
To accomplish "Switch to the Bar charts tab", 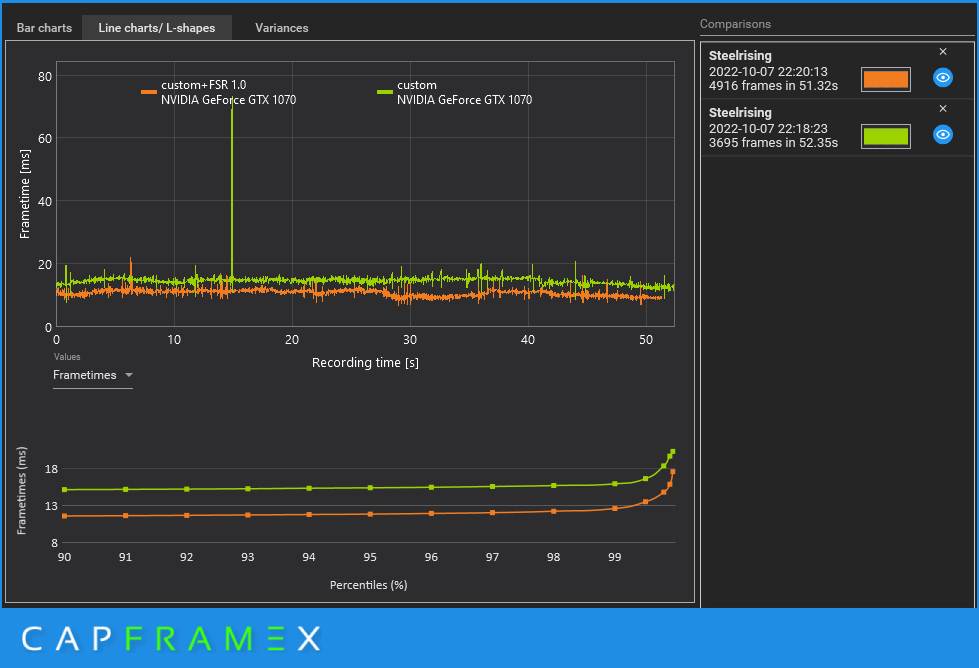I will click(x=44, y=28).
